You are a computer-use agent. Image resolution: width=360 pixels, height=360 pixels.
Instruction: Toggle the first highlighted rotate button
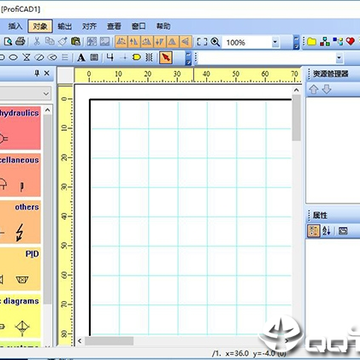click(x=122, y=42)
